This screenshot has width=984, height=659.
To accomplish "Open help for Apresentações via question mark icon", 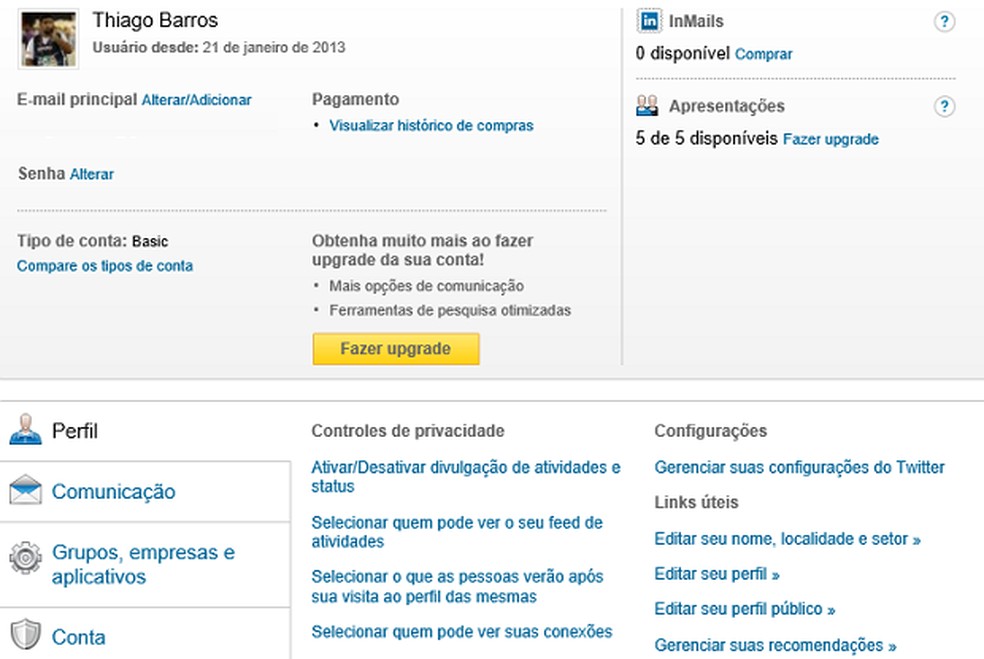I will 946,105.
